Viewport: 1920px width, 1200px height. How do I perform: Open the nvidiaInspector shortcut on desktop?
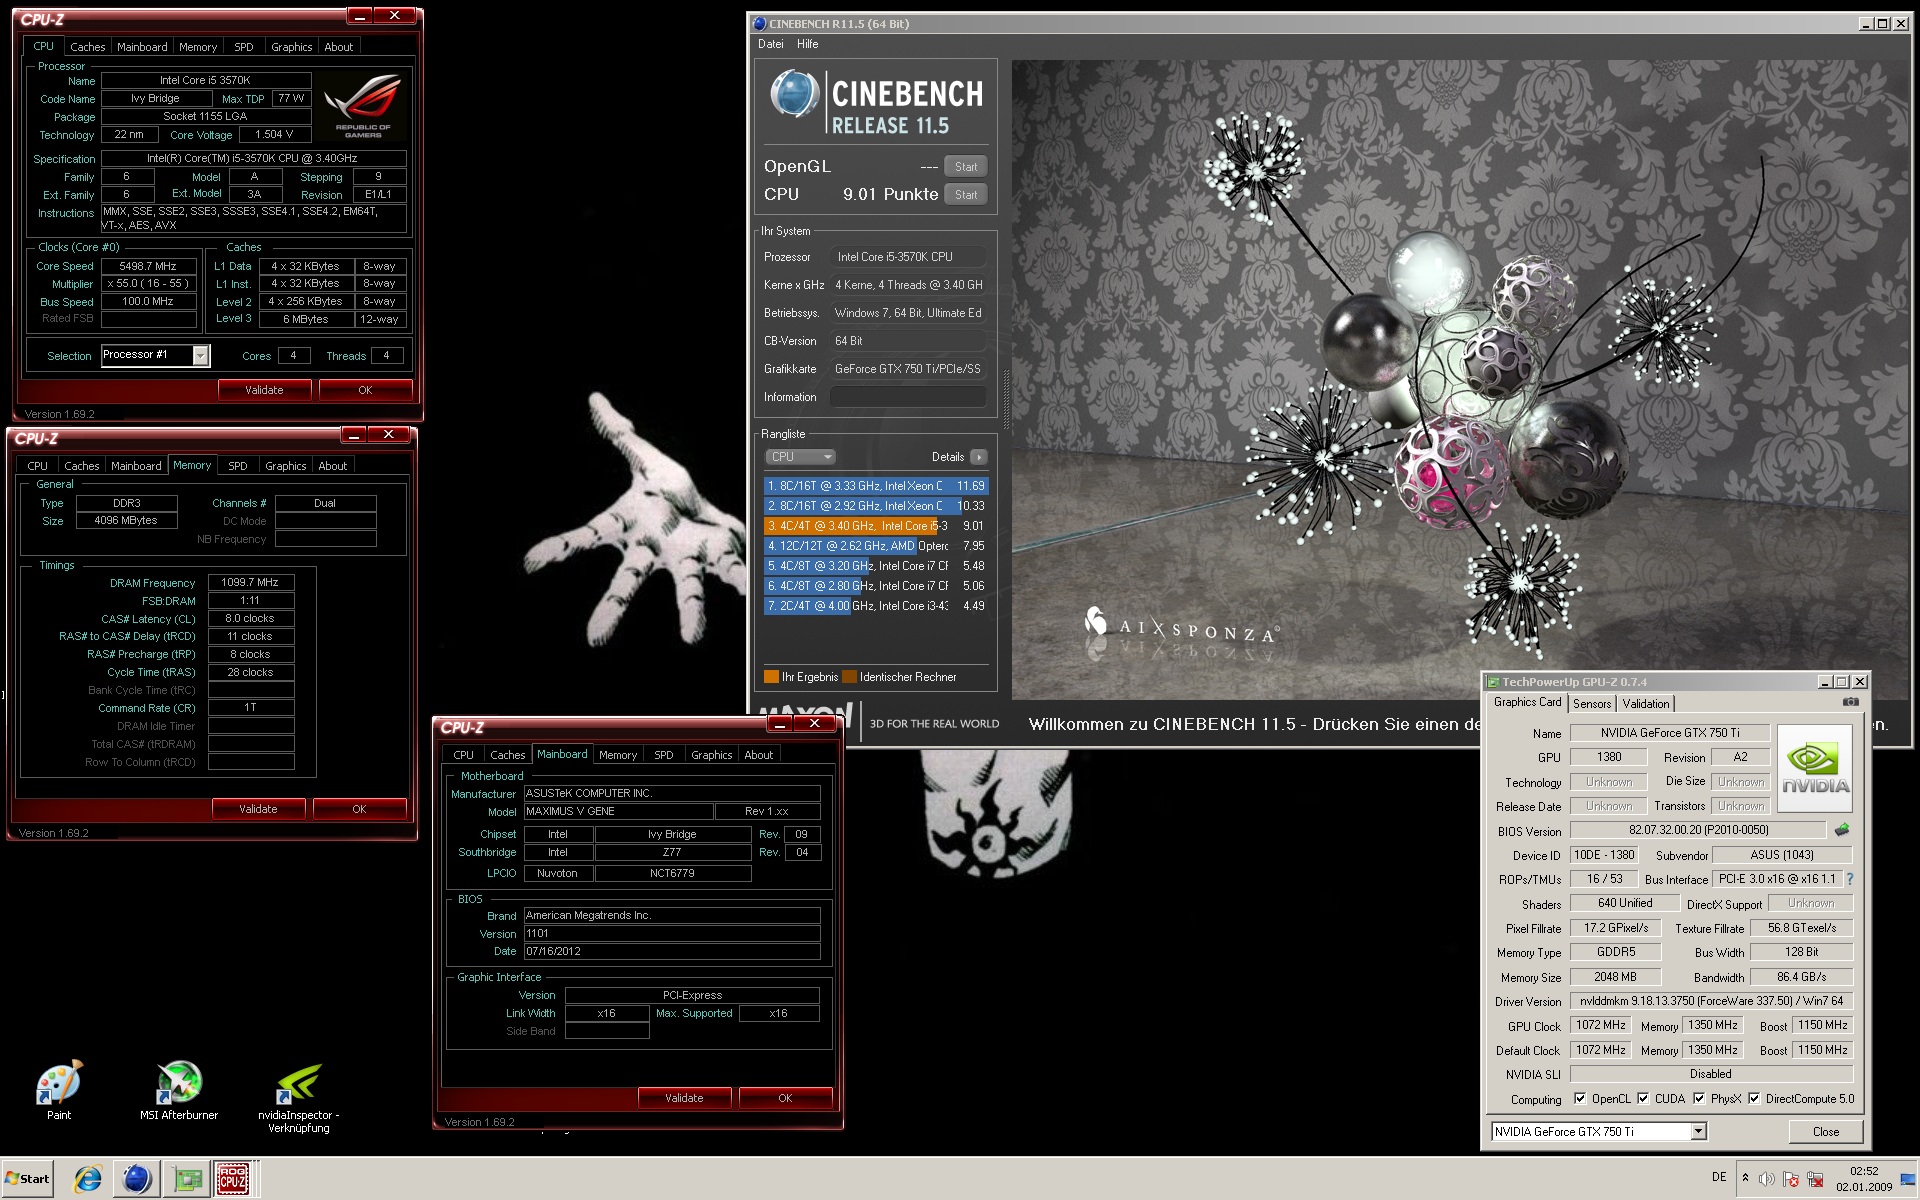coord(298,1097)
